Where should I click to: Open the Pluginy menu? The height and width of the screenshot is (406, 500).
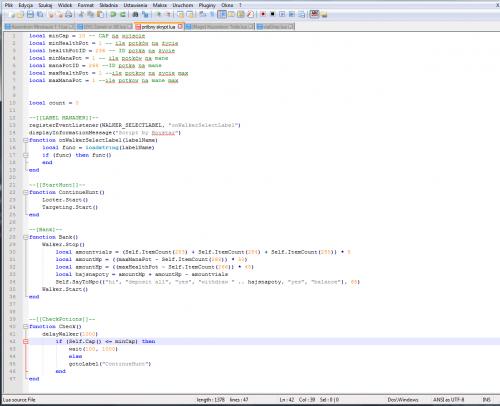(x=207, y=5)
